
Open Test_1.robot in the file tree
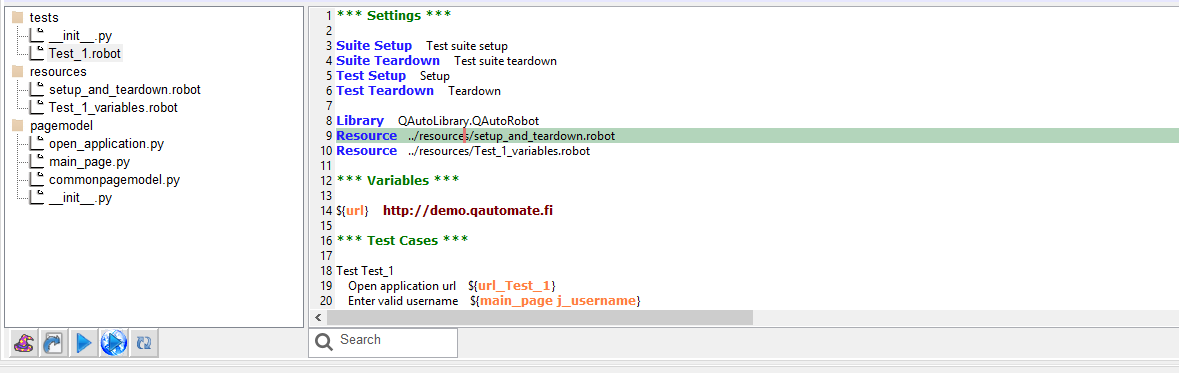click(x=84, y=53)
